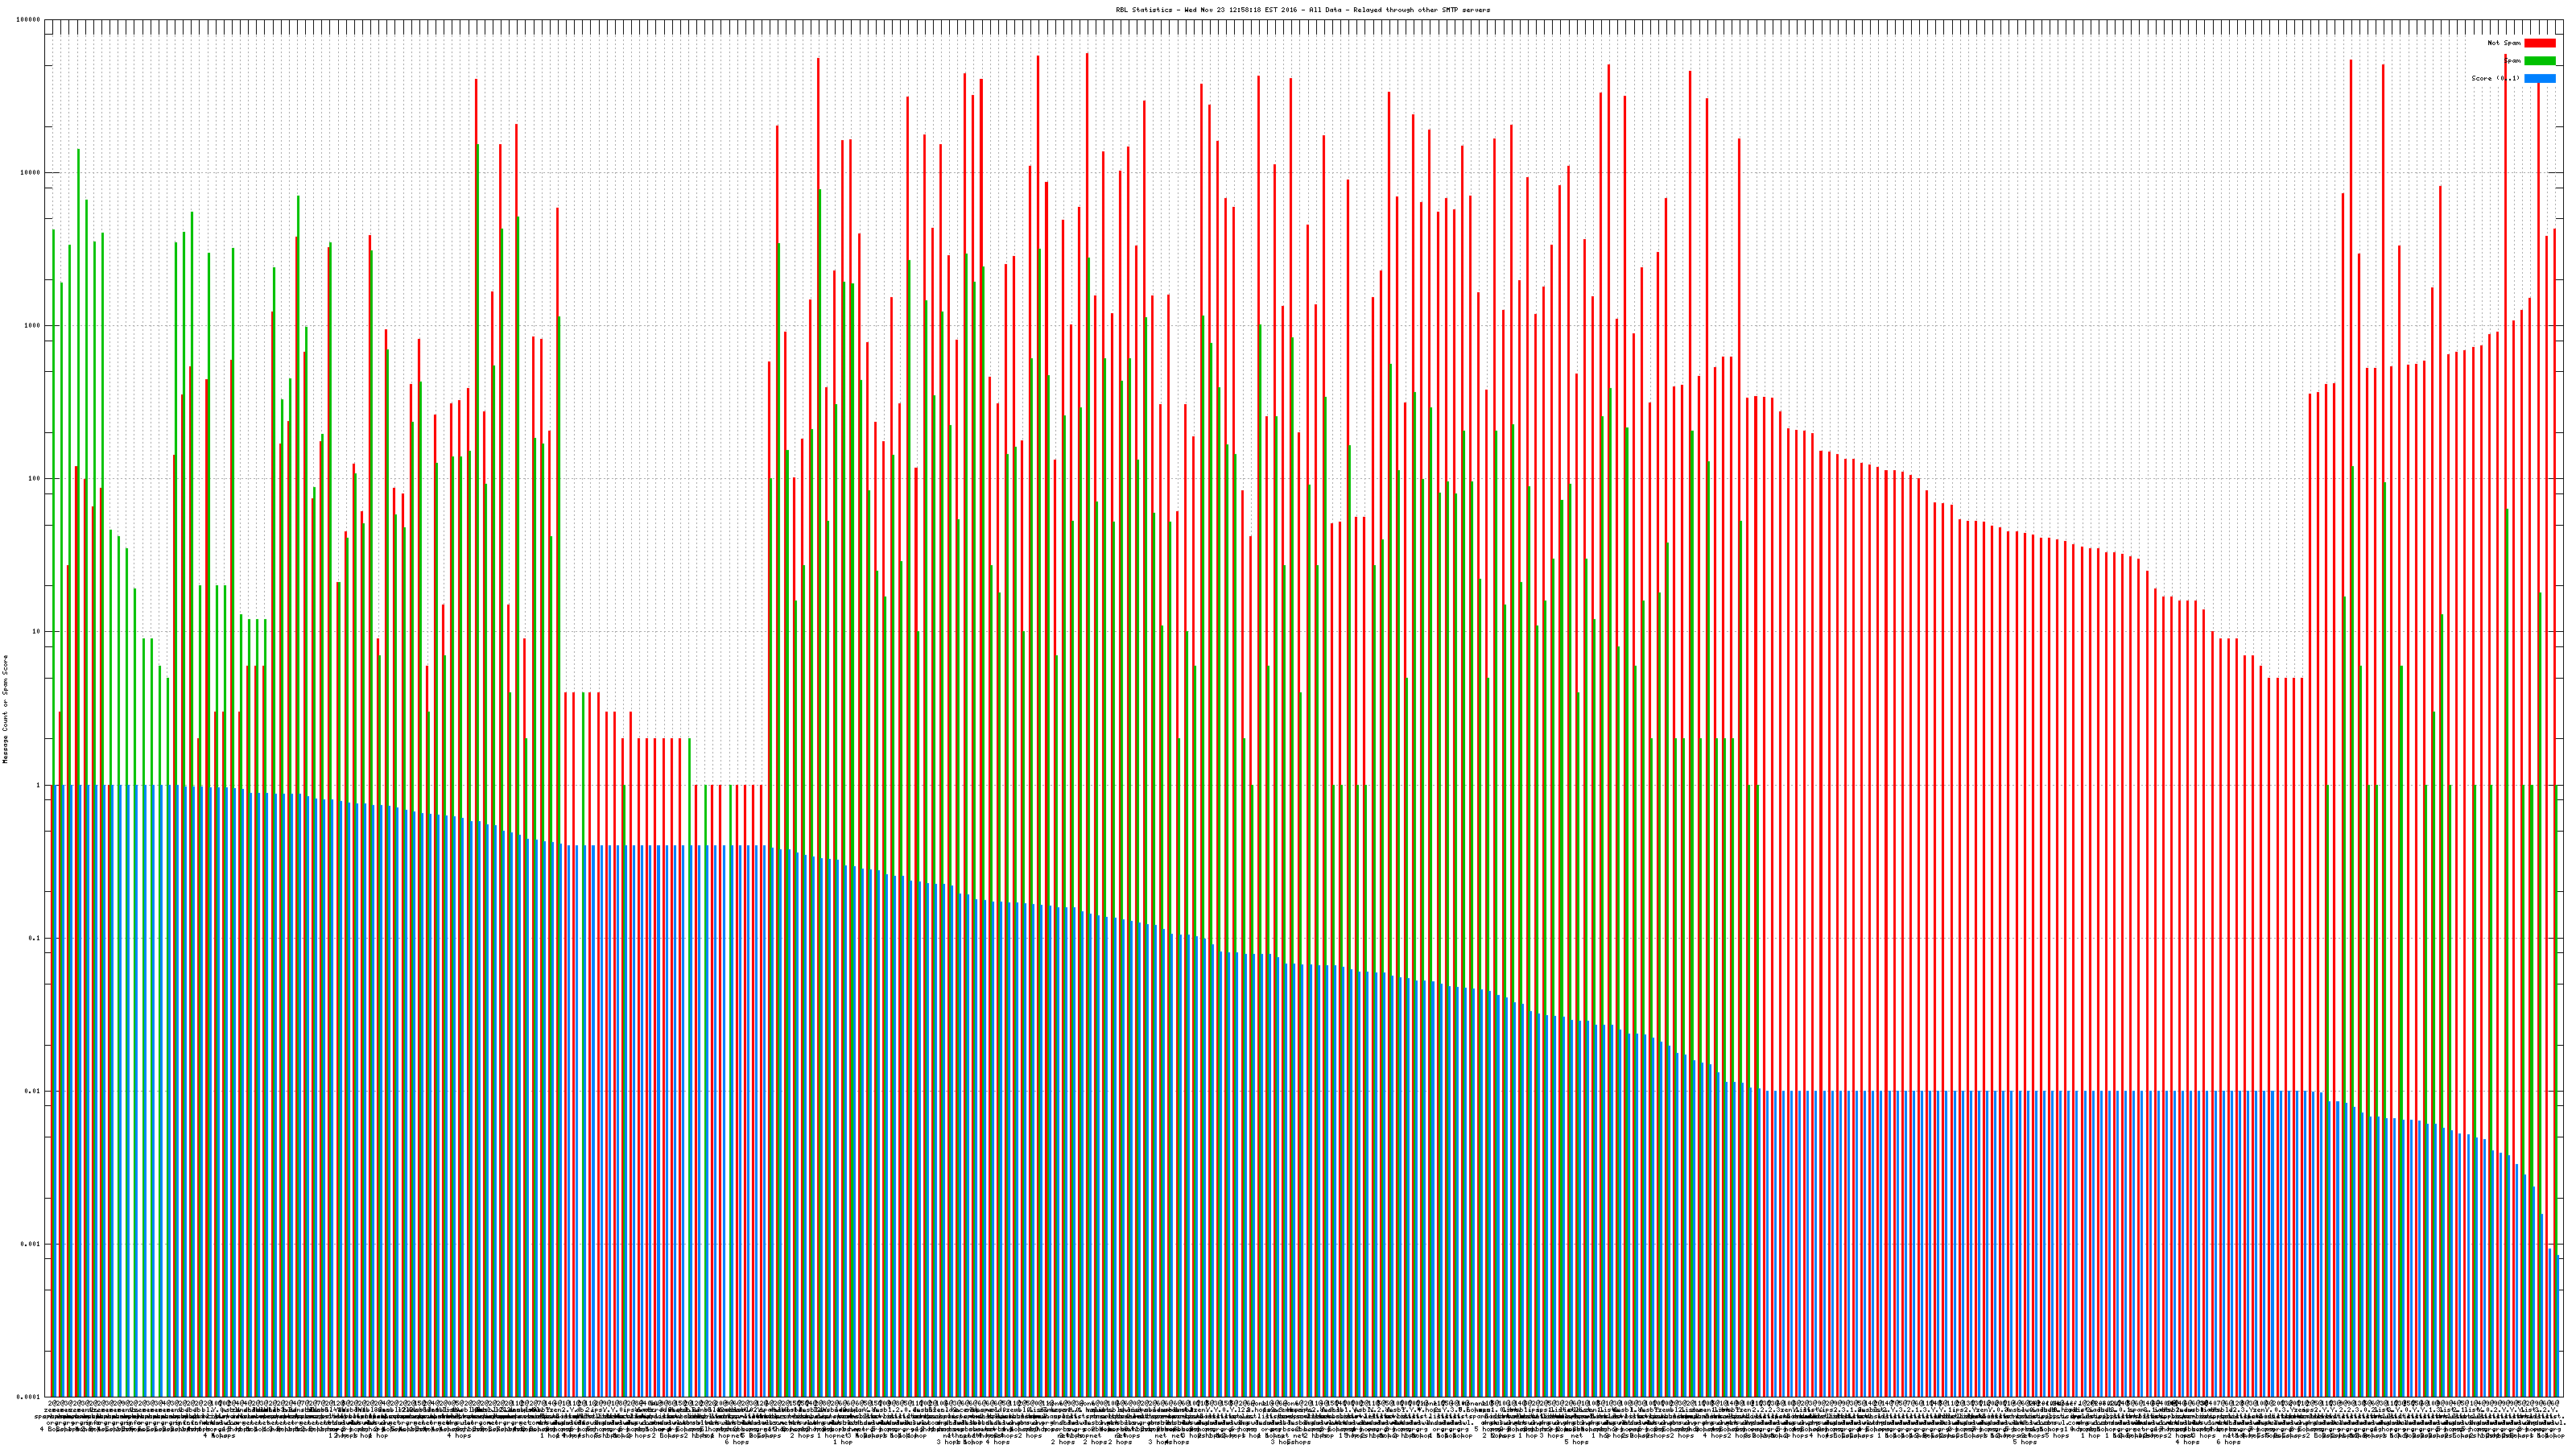Click the 0.001 y-axis tick label

(x=31, y=1244)
